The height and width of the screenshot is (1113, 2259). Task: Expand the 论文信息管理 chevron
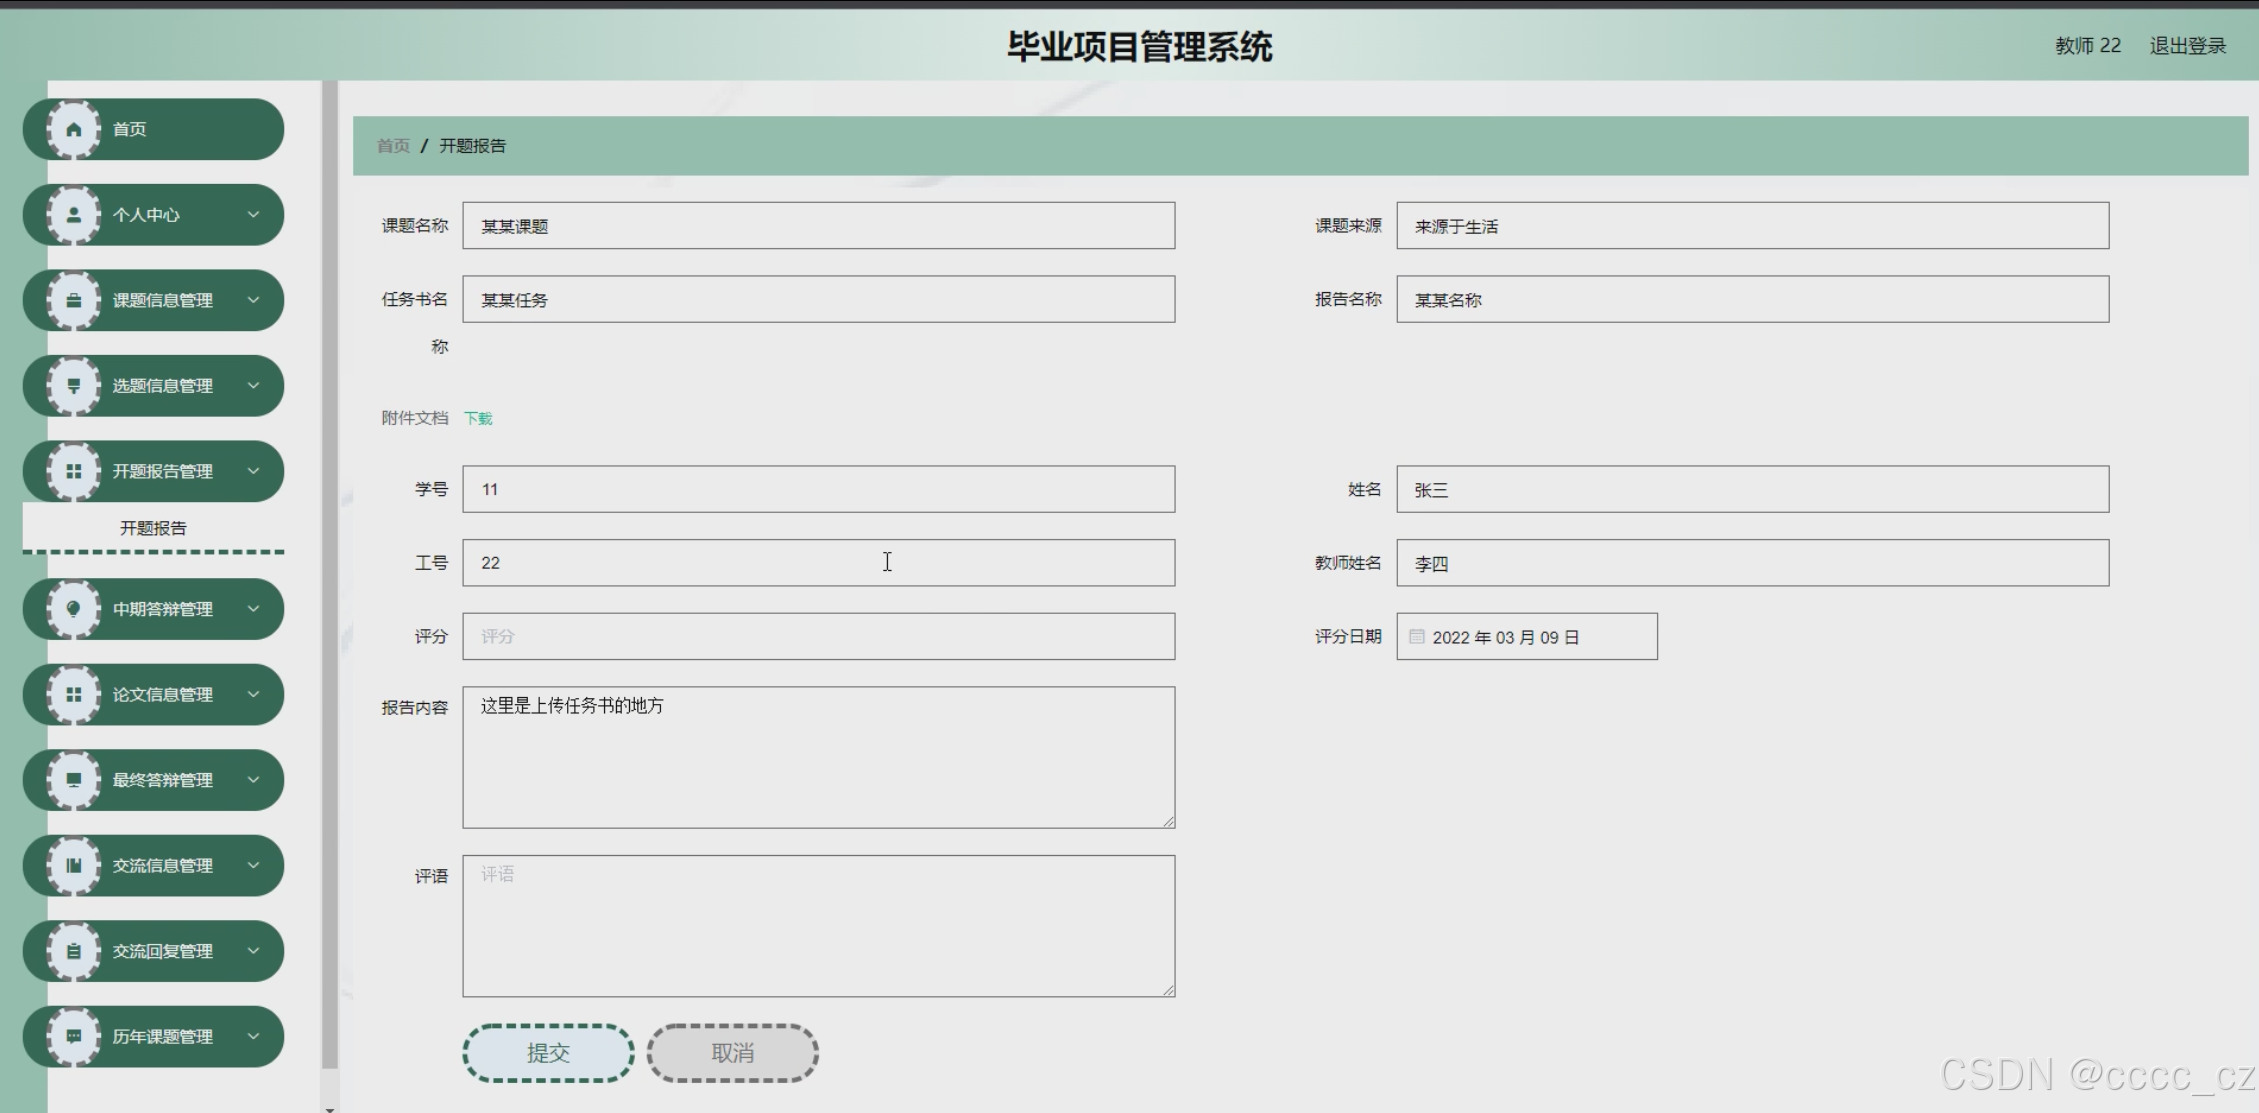pyautogui.click(x=253, y=694)
